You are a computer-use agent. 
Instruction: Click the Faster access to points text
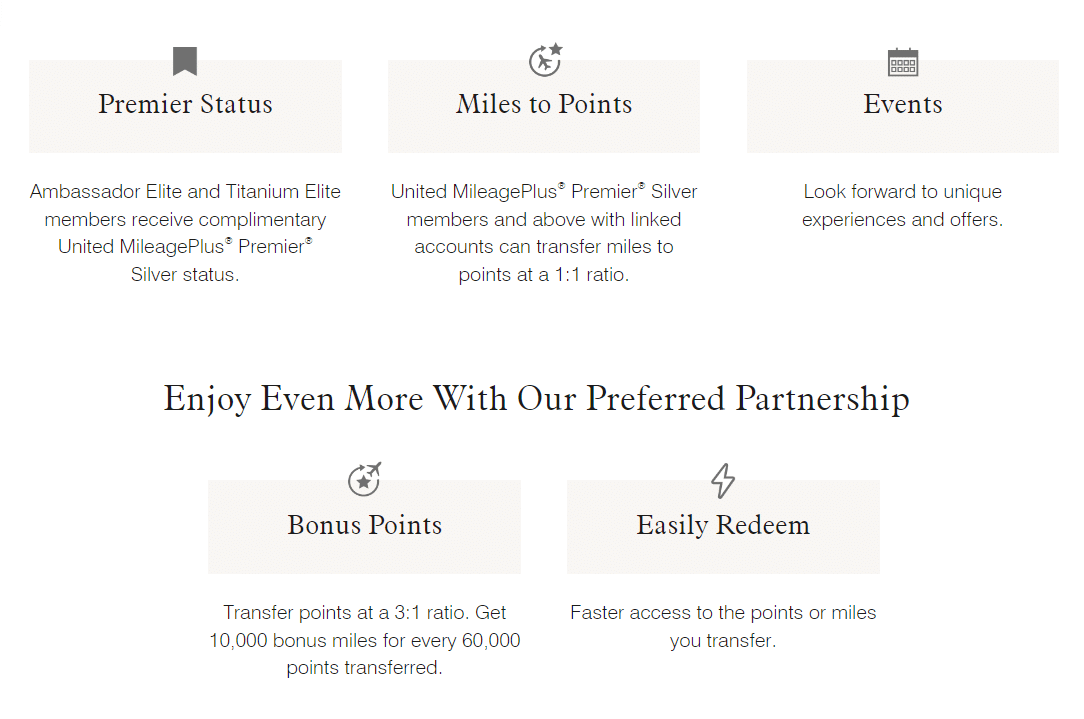pyautogui.click(x=723, y=626)
